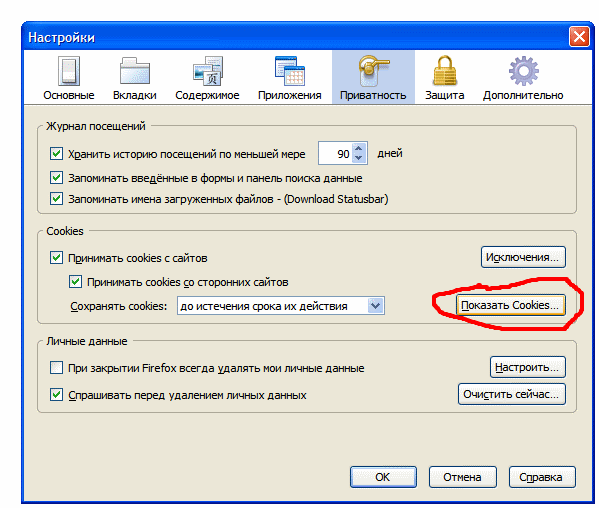Screen dimensions: 599x508
Task: Toggle Хранить историю посещений checkbox
Action: [56, 154]
